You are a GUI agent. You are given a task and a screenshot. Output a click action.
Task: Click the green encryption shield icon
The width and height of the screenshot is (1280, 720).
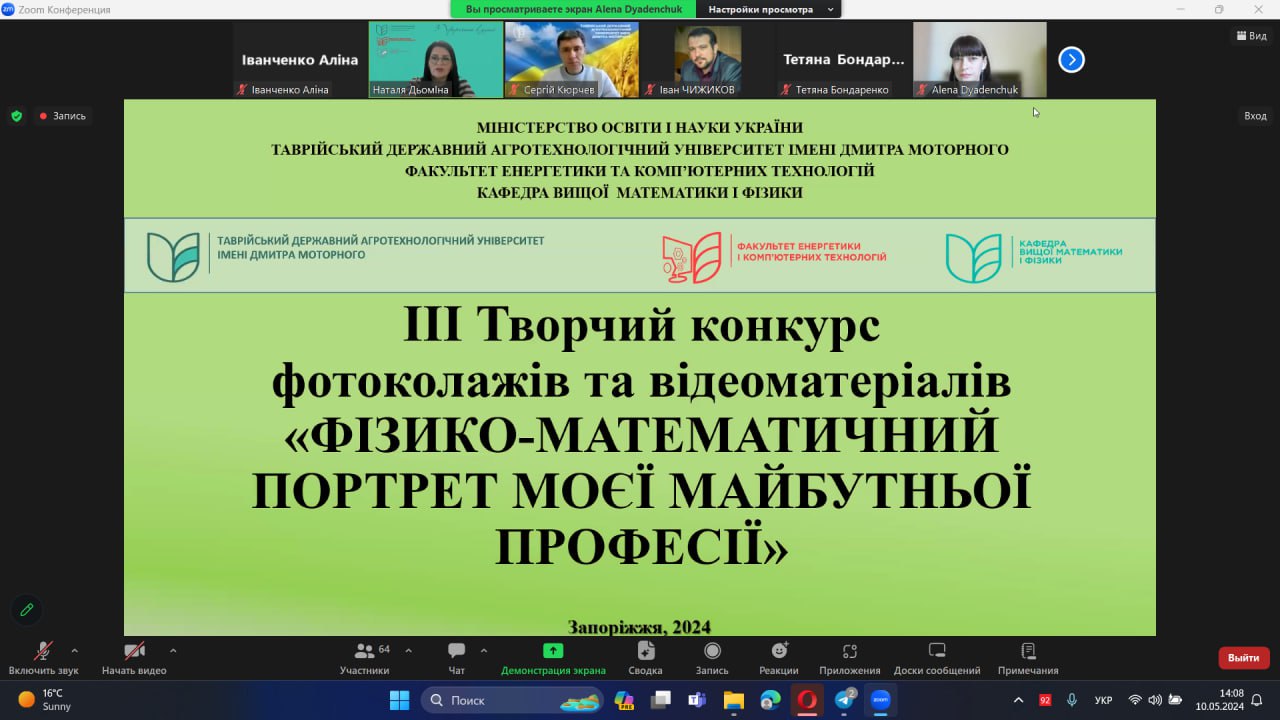click(16, 116)
